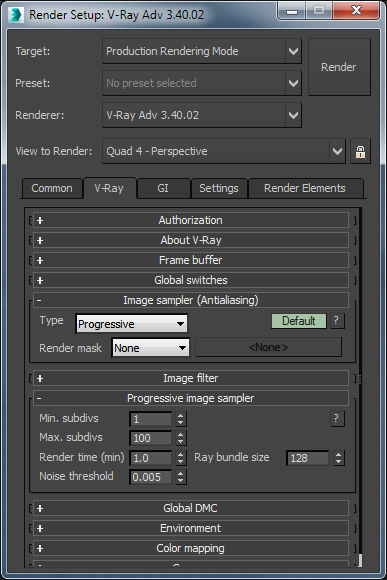Expand the Authorization rollout
The height and width of the screenshot is (580, 387).
tap(191, 220)
